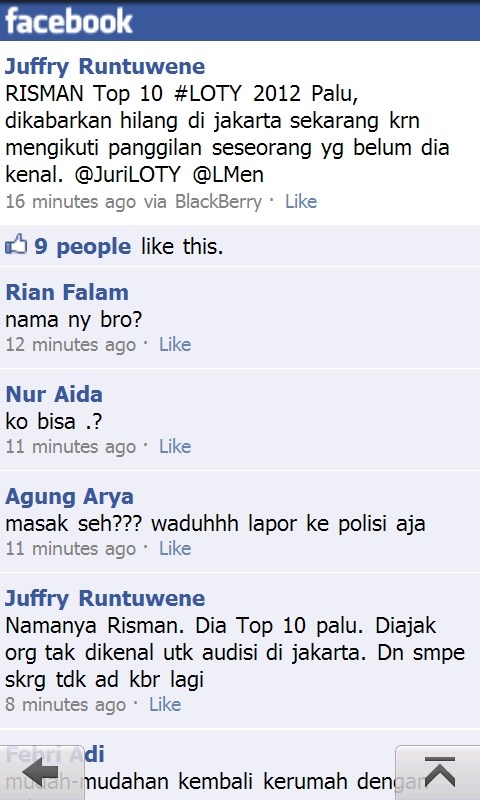Open Juffry Runtuwene's profile from the post header
This screenshot has height=800, width=480.
pyautogui.click(x=105, y=66)
